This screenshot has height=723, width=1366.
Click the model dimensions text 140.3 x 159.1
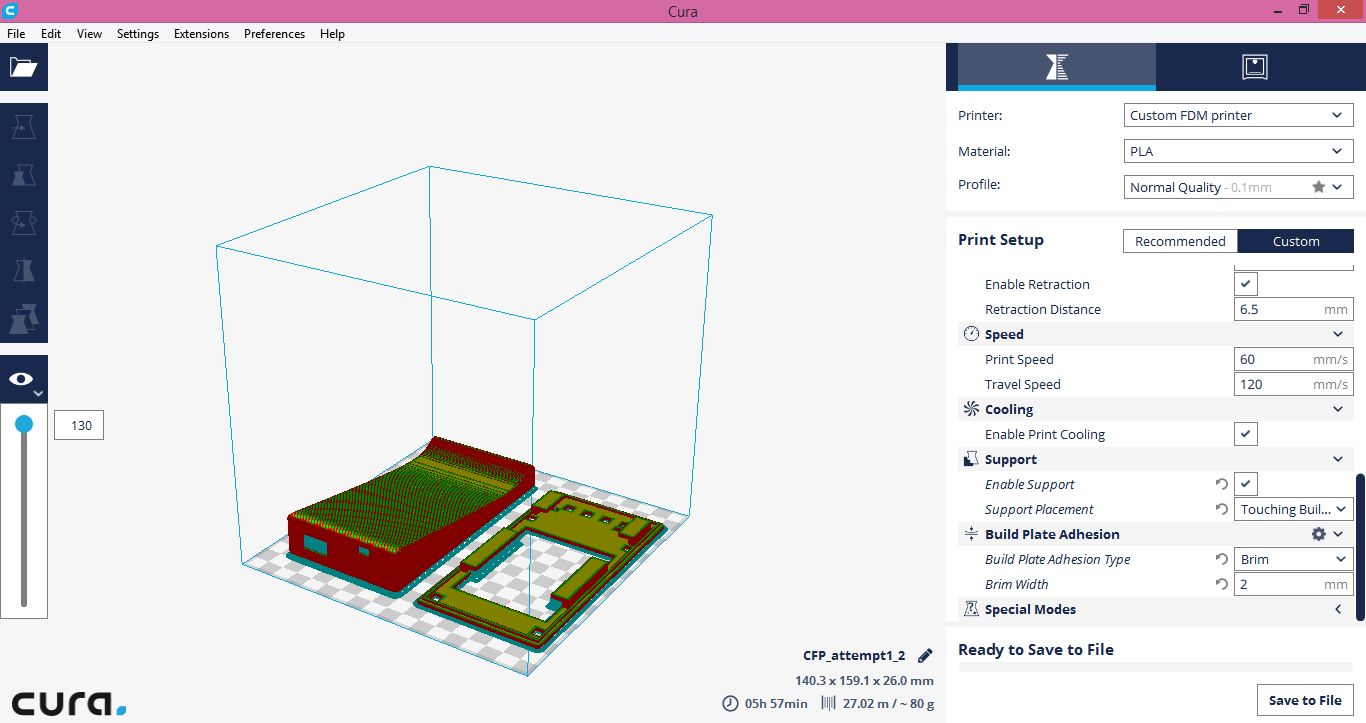pos(864,680)
